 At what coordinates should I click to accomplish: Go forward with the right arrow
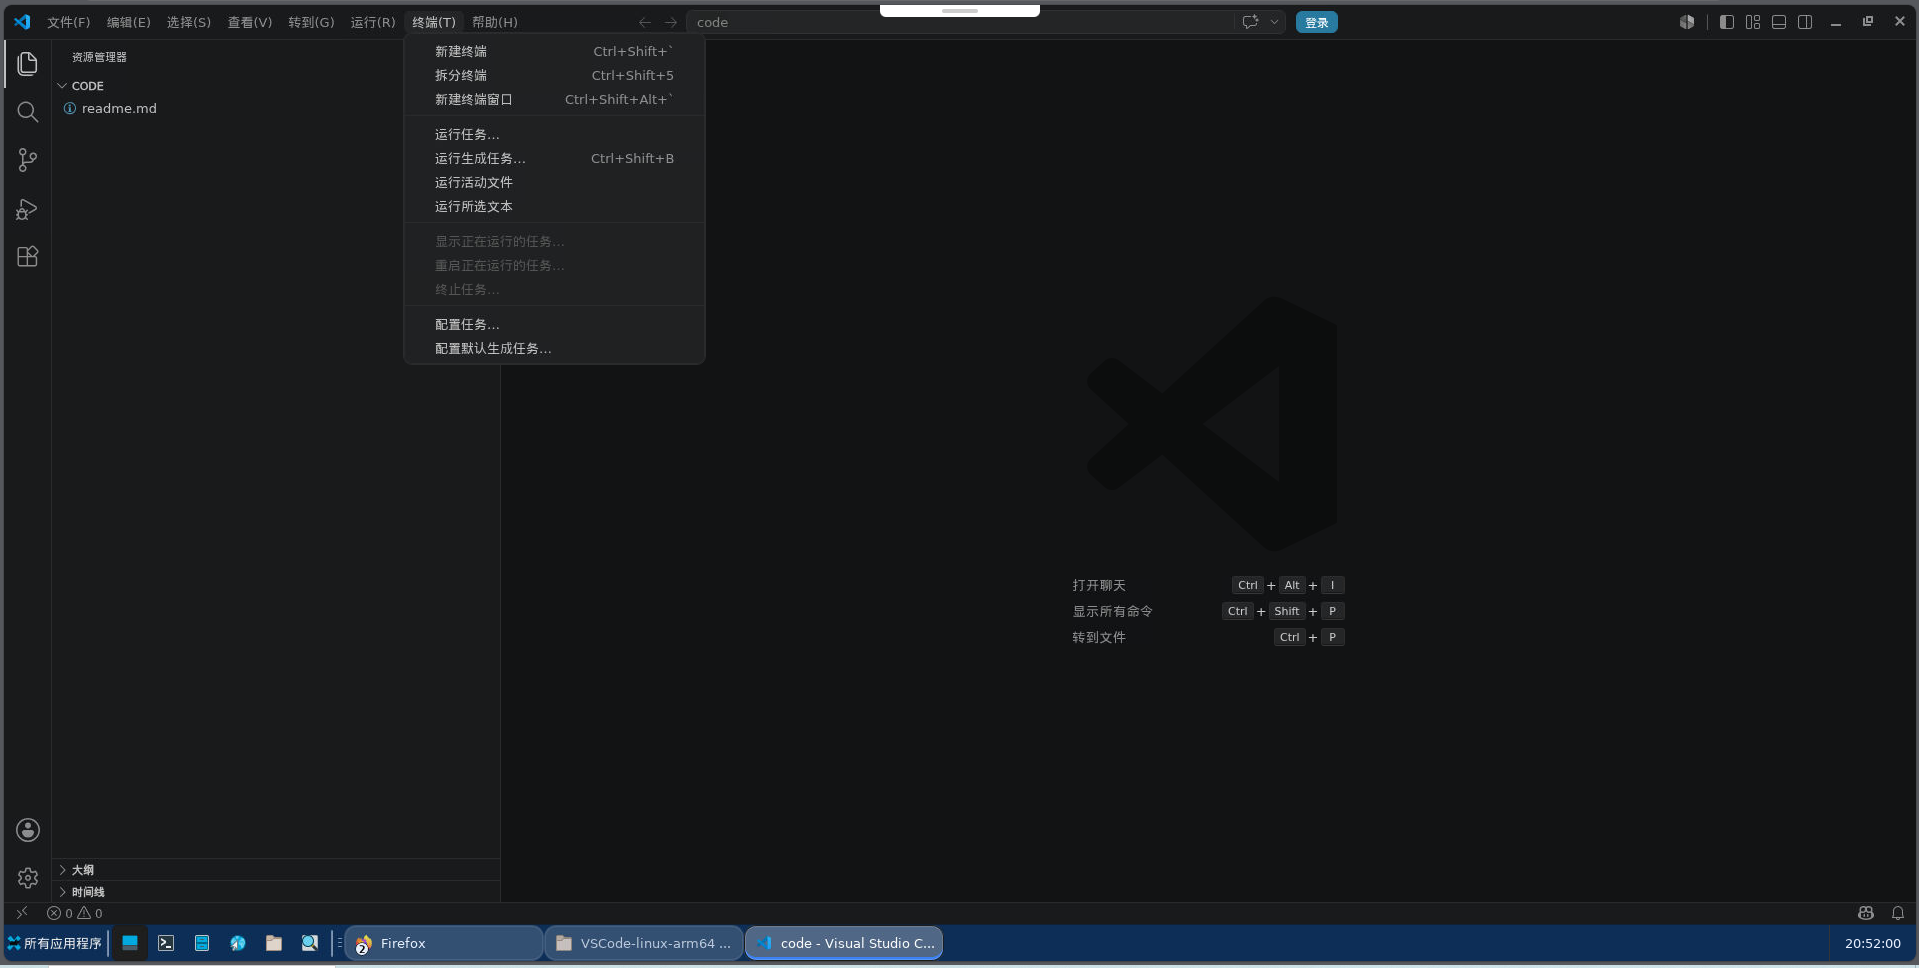pos(671,22)
